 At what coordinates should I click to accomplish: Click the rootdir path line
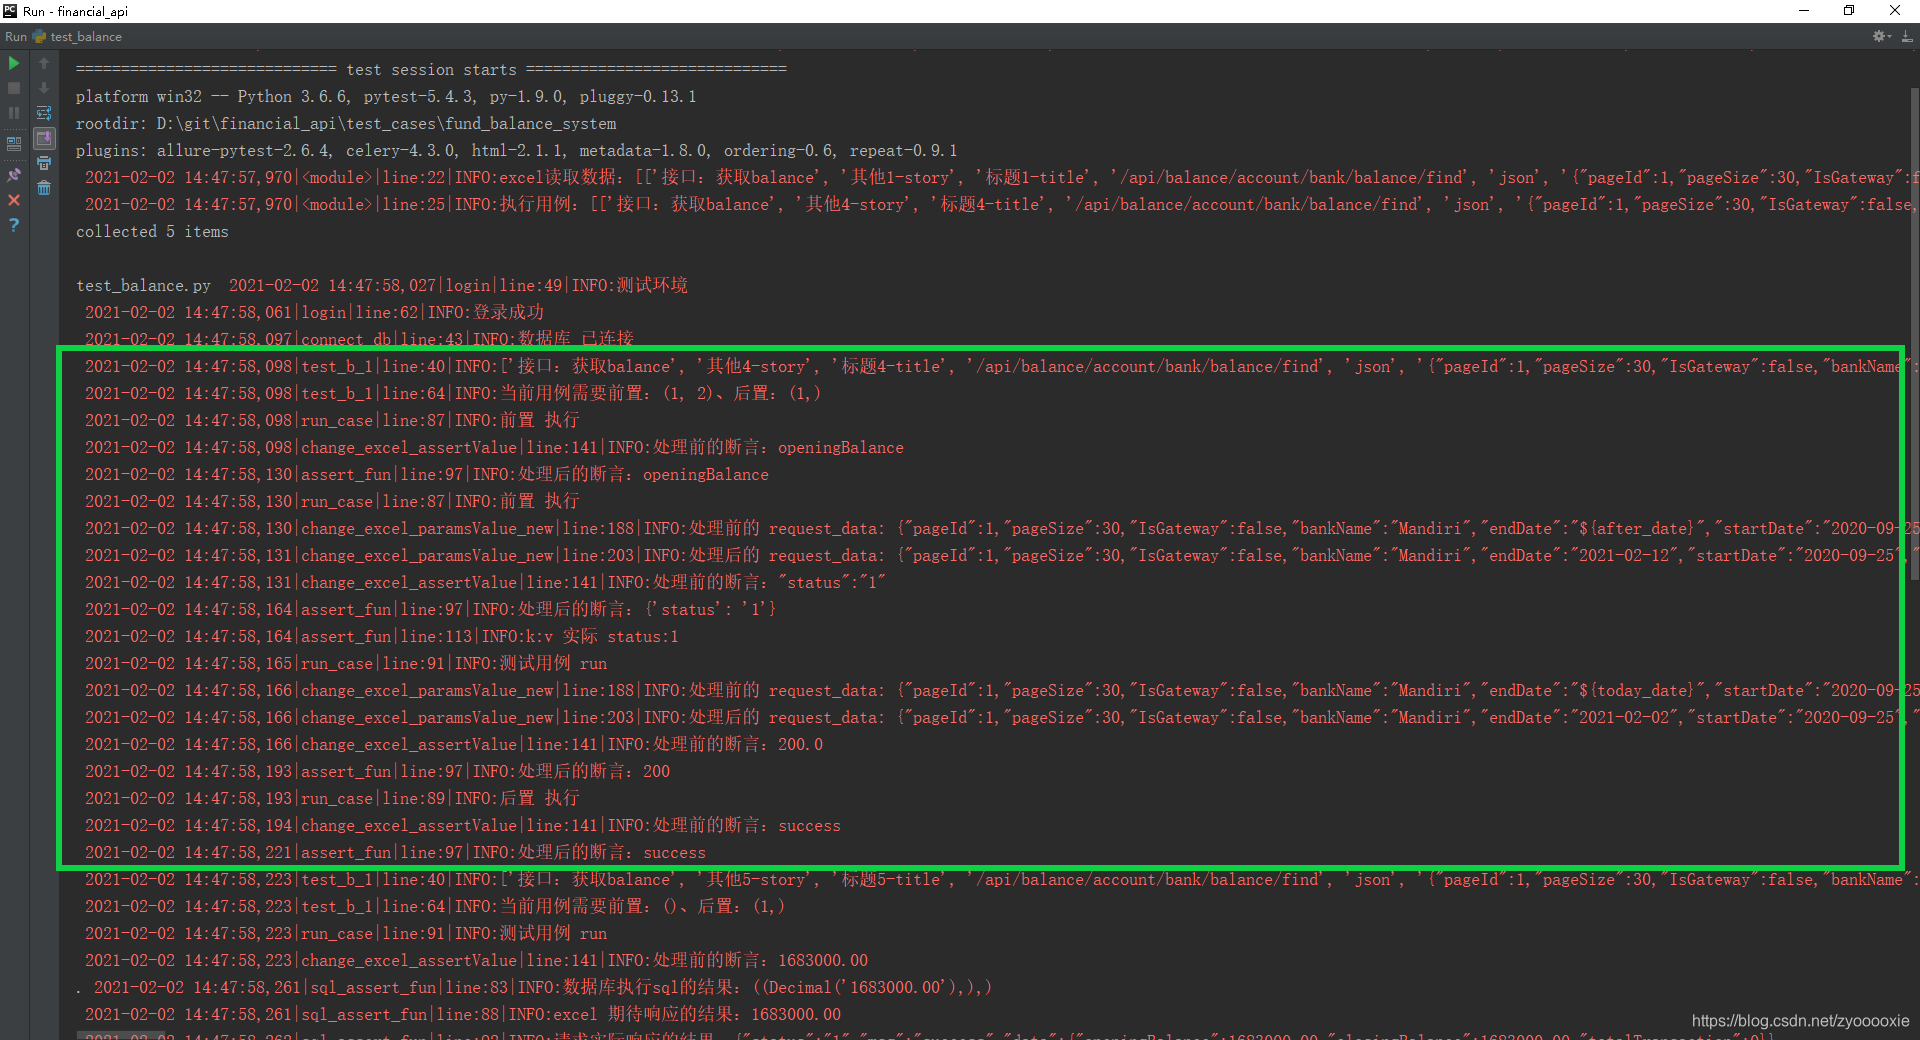click(x=346, y=124)
